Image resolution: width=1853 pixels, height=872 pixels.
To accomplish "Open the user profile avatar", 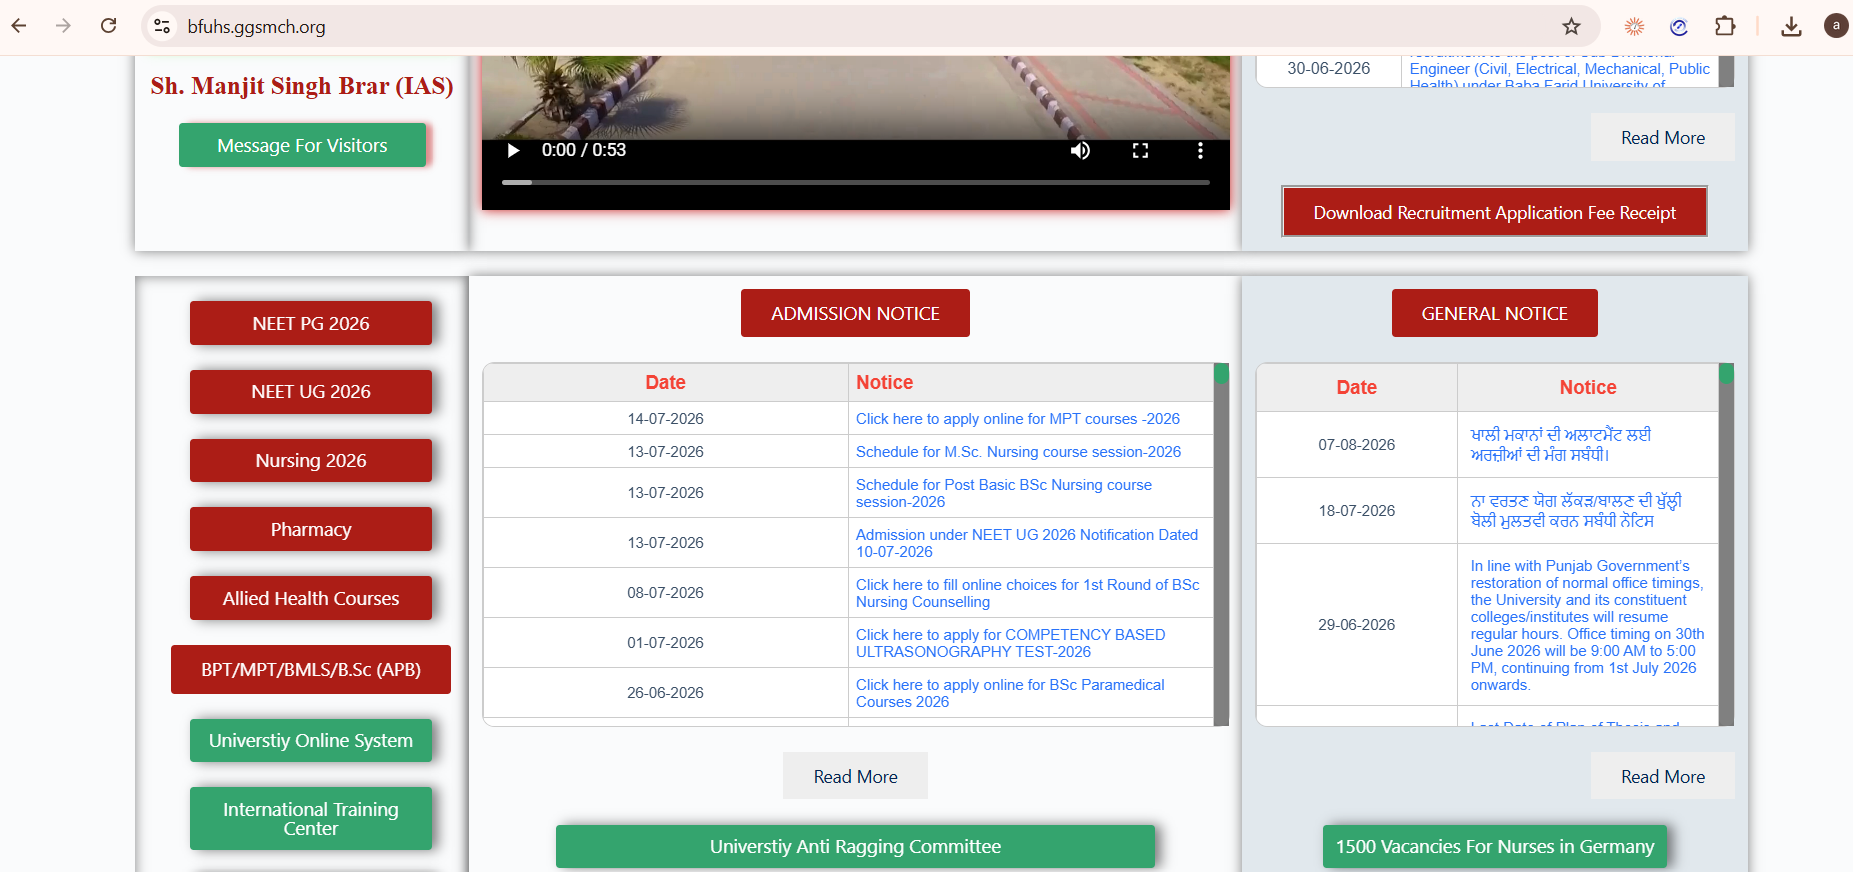I will point(1836,26).
